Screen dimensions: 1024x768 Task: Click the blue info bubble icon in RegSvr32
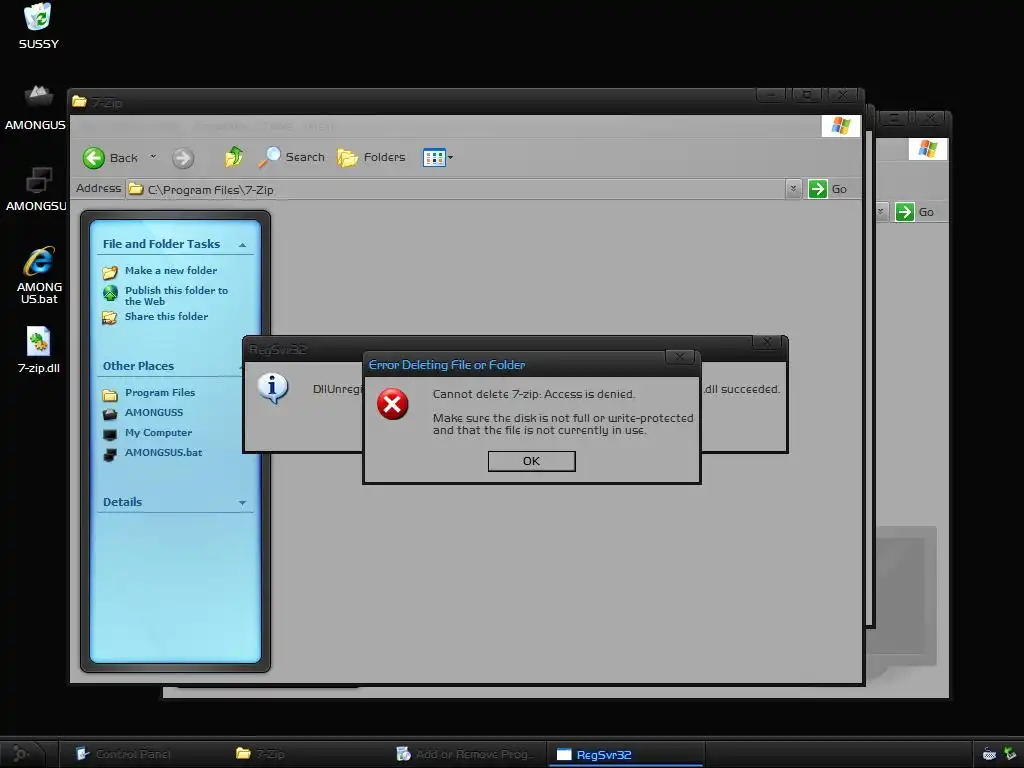[273, 388]
